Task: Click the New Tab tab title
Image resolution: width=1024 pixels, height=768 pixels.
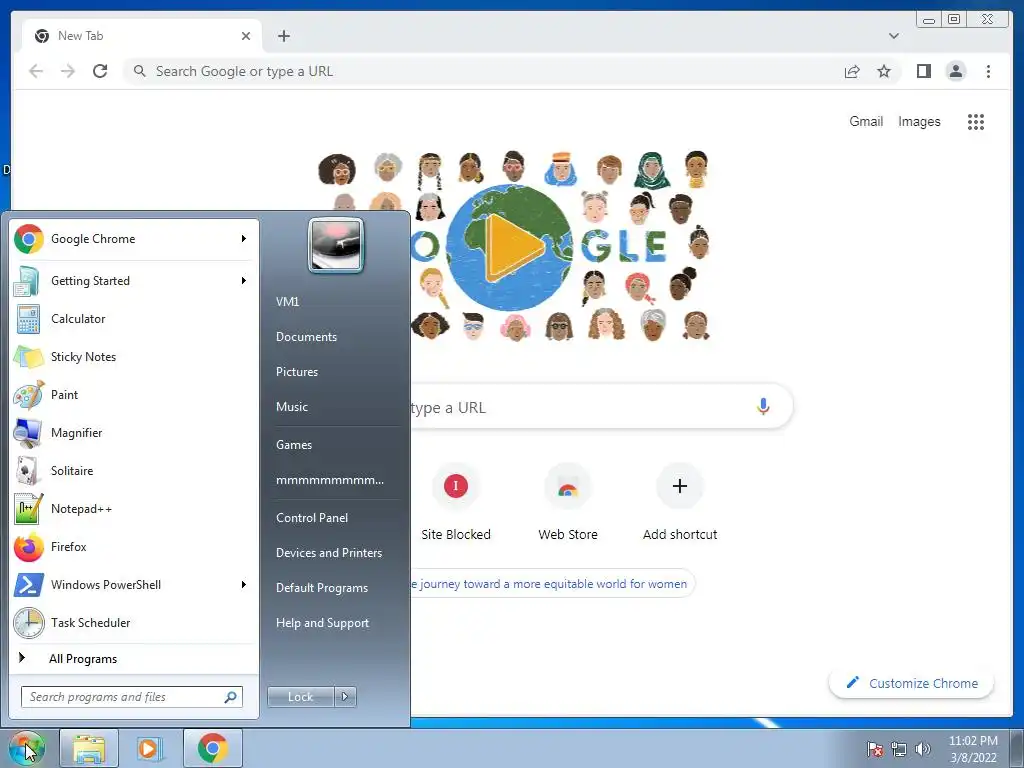Action: tap(80, 36)
